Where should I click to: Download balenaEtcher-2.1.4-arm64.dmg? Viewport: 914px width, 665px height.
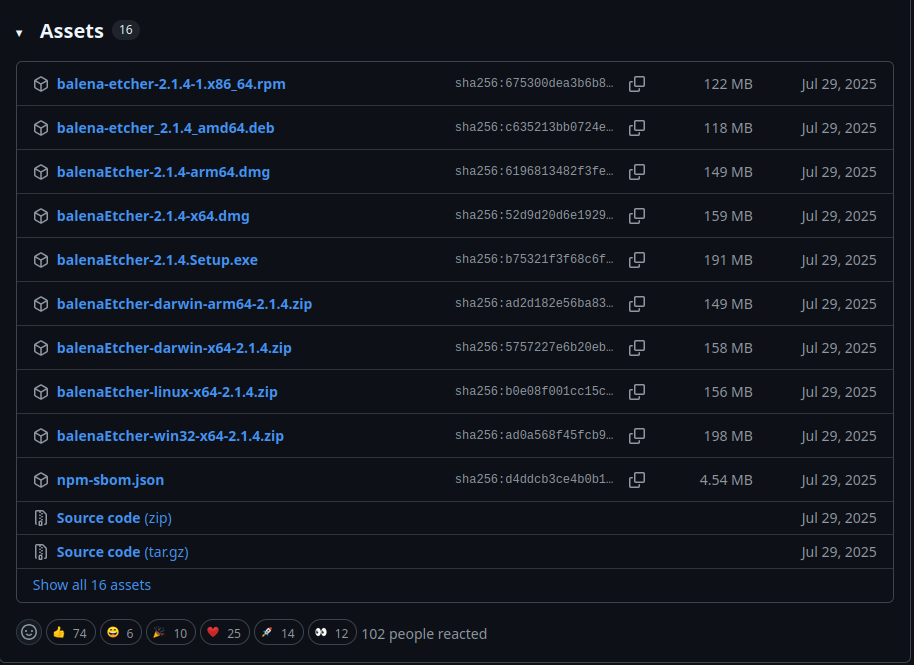click(x=162, y=172)
